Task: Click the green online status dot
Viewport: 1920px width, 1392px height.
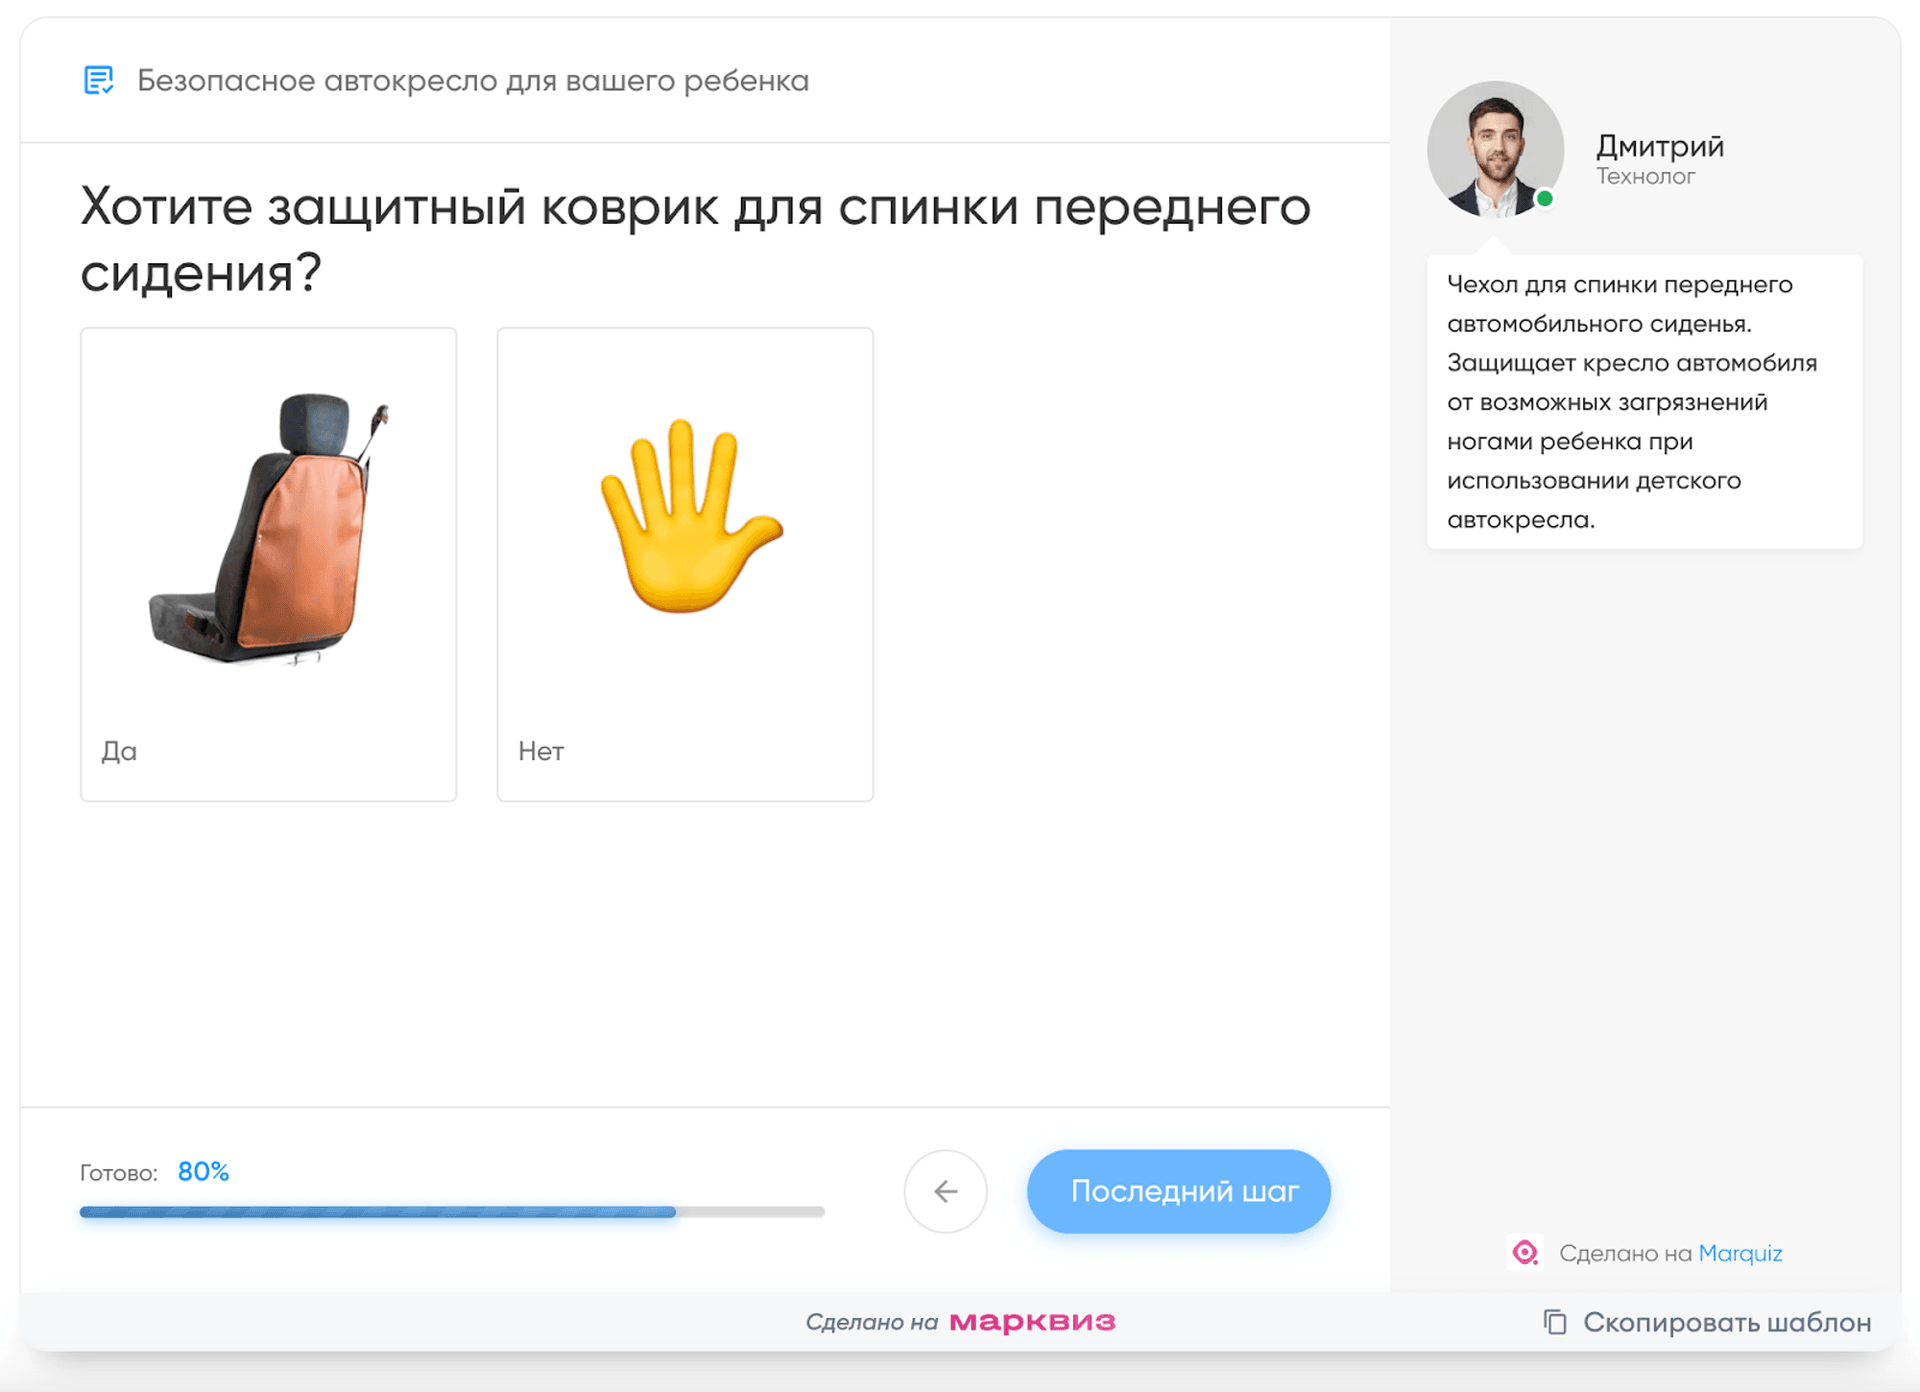Action: [x=1545, y=199]
